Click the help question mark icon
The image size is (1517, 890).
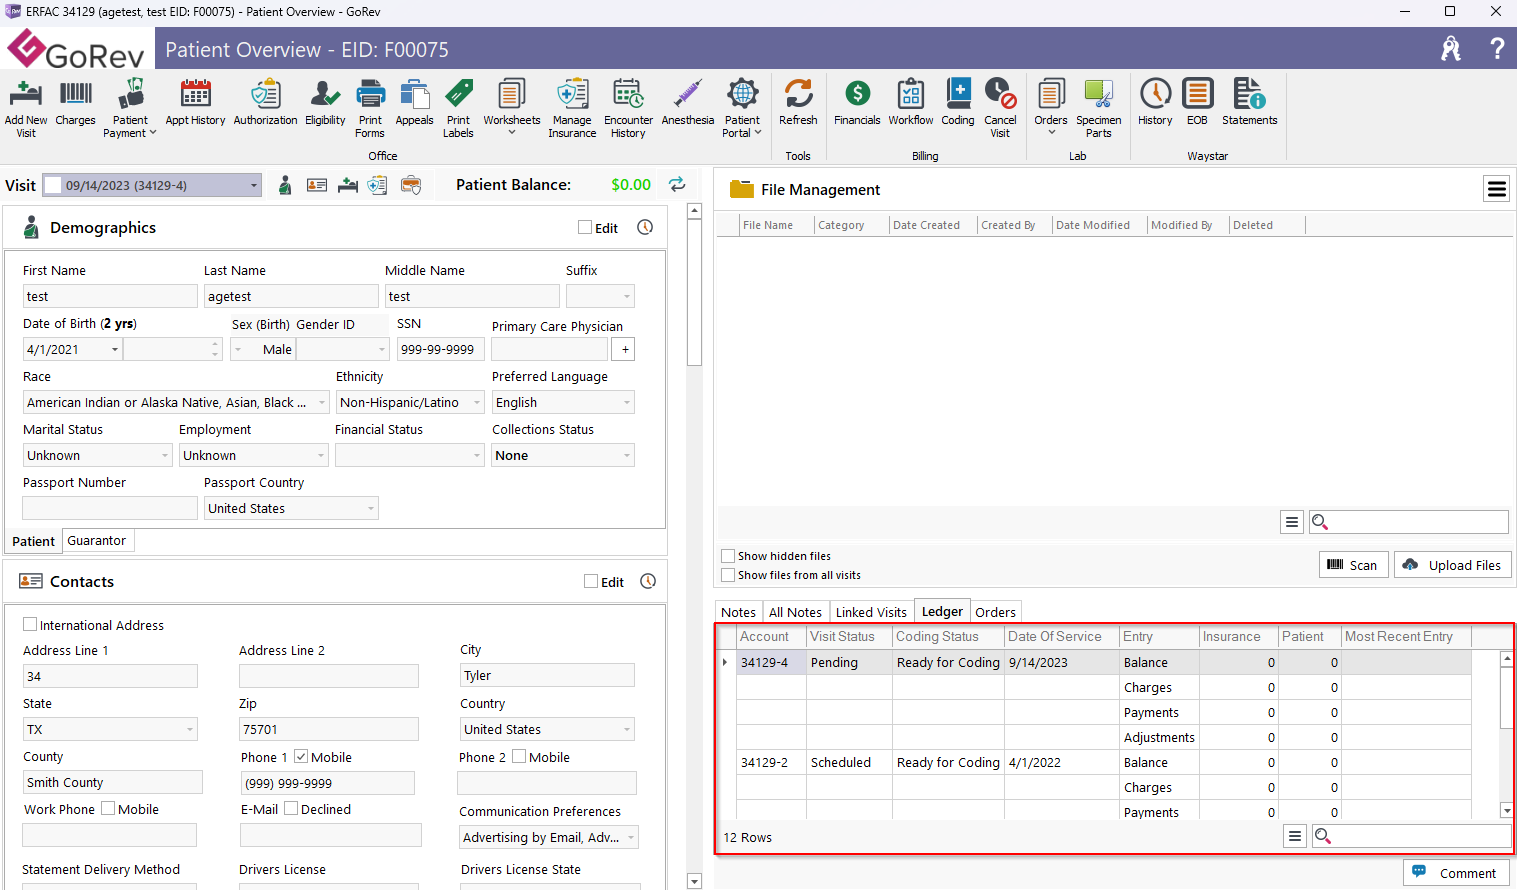1497,48
